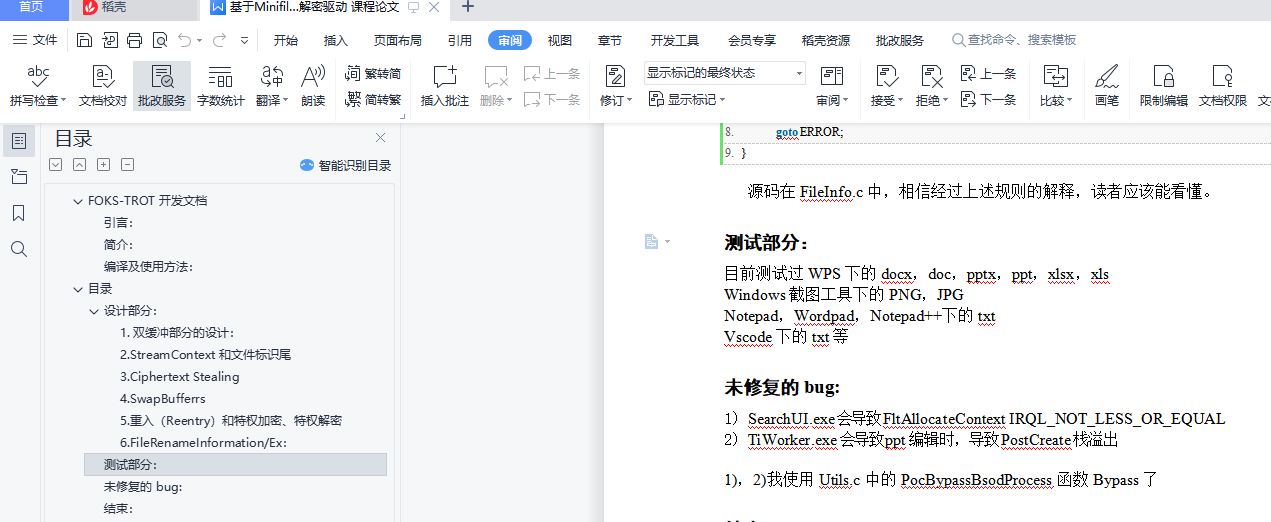1271x522 pixels.
Task: Open 限制编辑 restrict editing
Action: (1163, 86)
